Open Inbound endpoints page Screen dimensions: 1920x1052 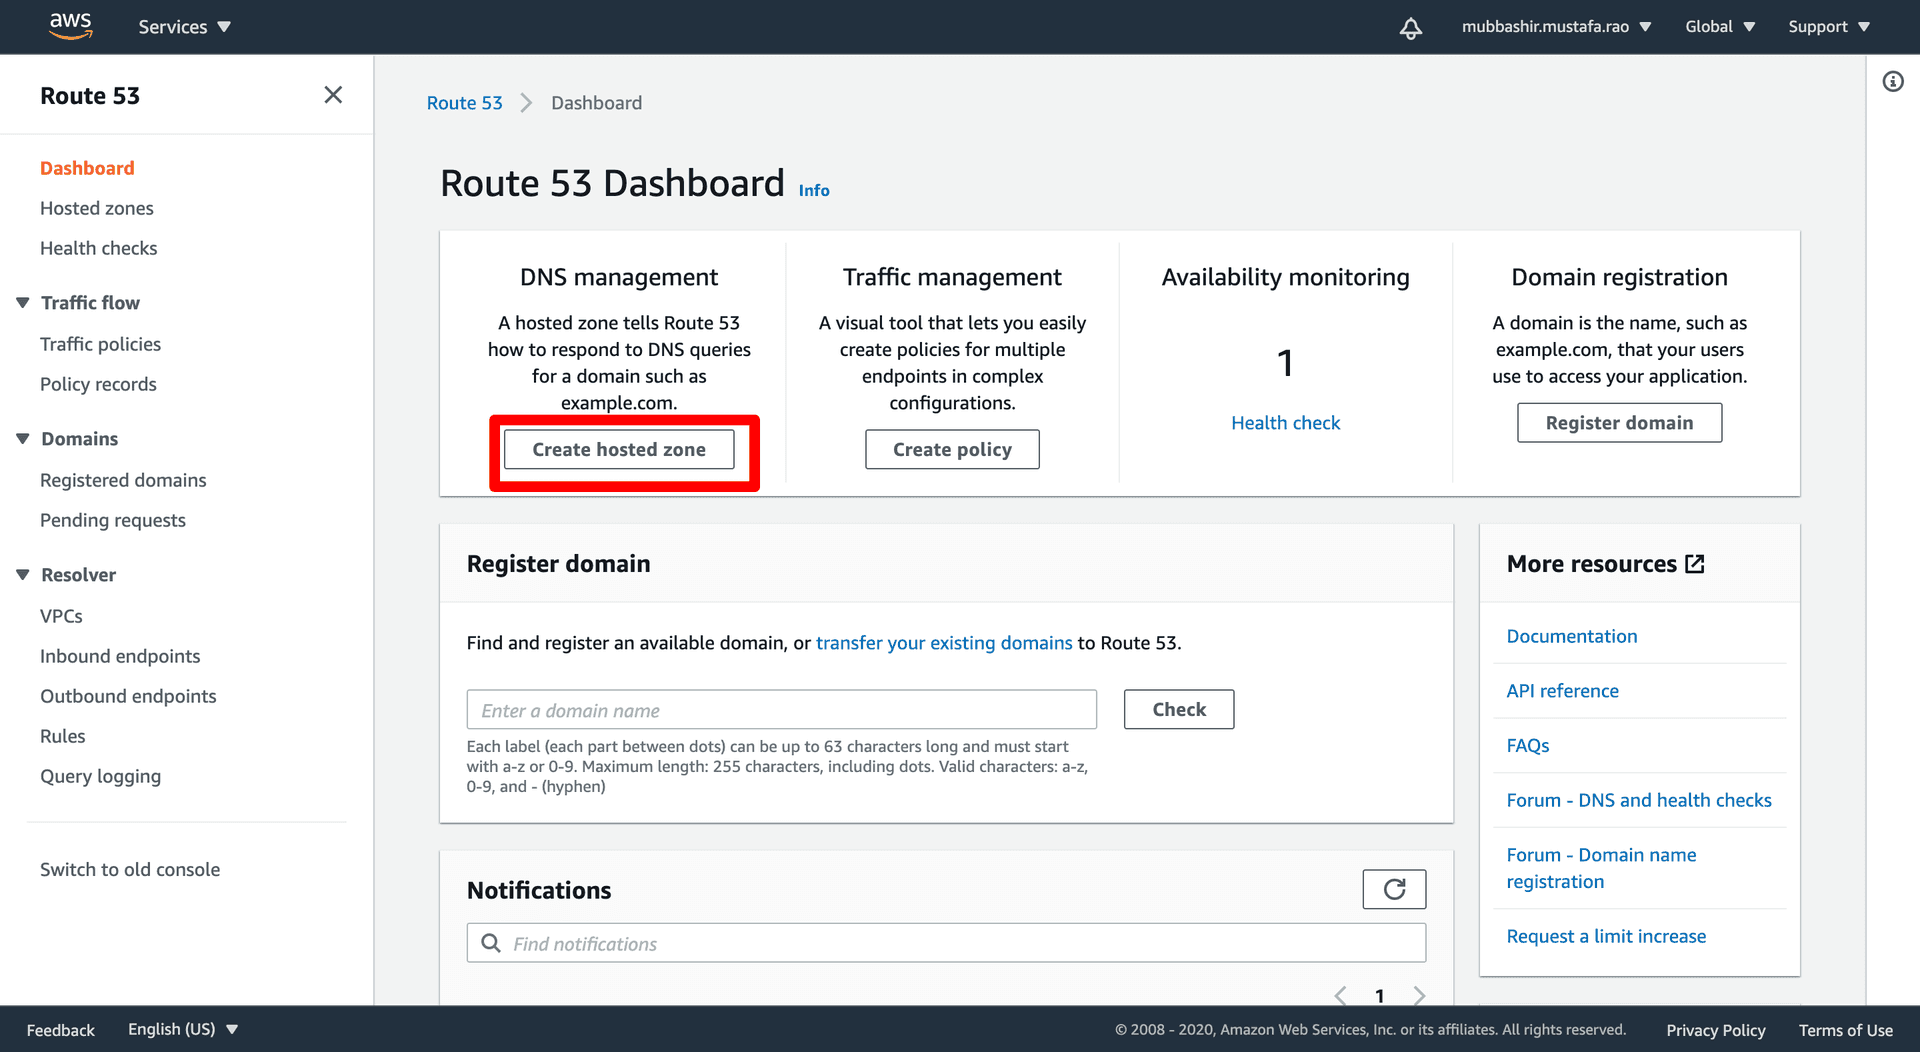coord(120,656)
